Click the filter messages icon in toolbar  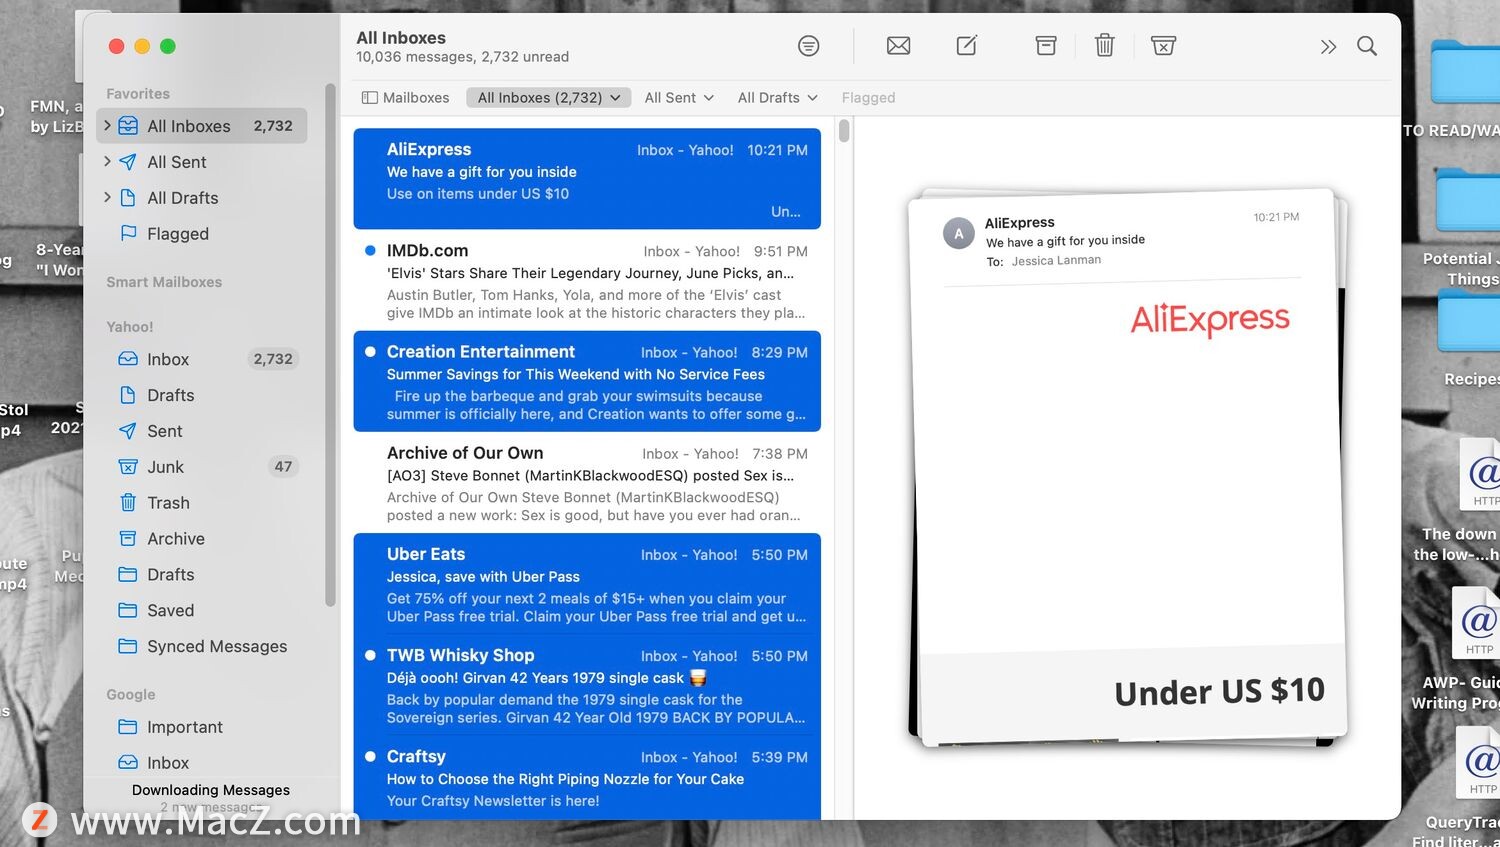(808, 46)
